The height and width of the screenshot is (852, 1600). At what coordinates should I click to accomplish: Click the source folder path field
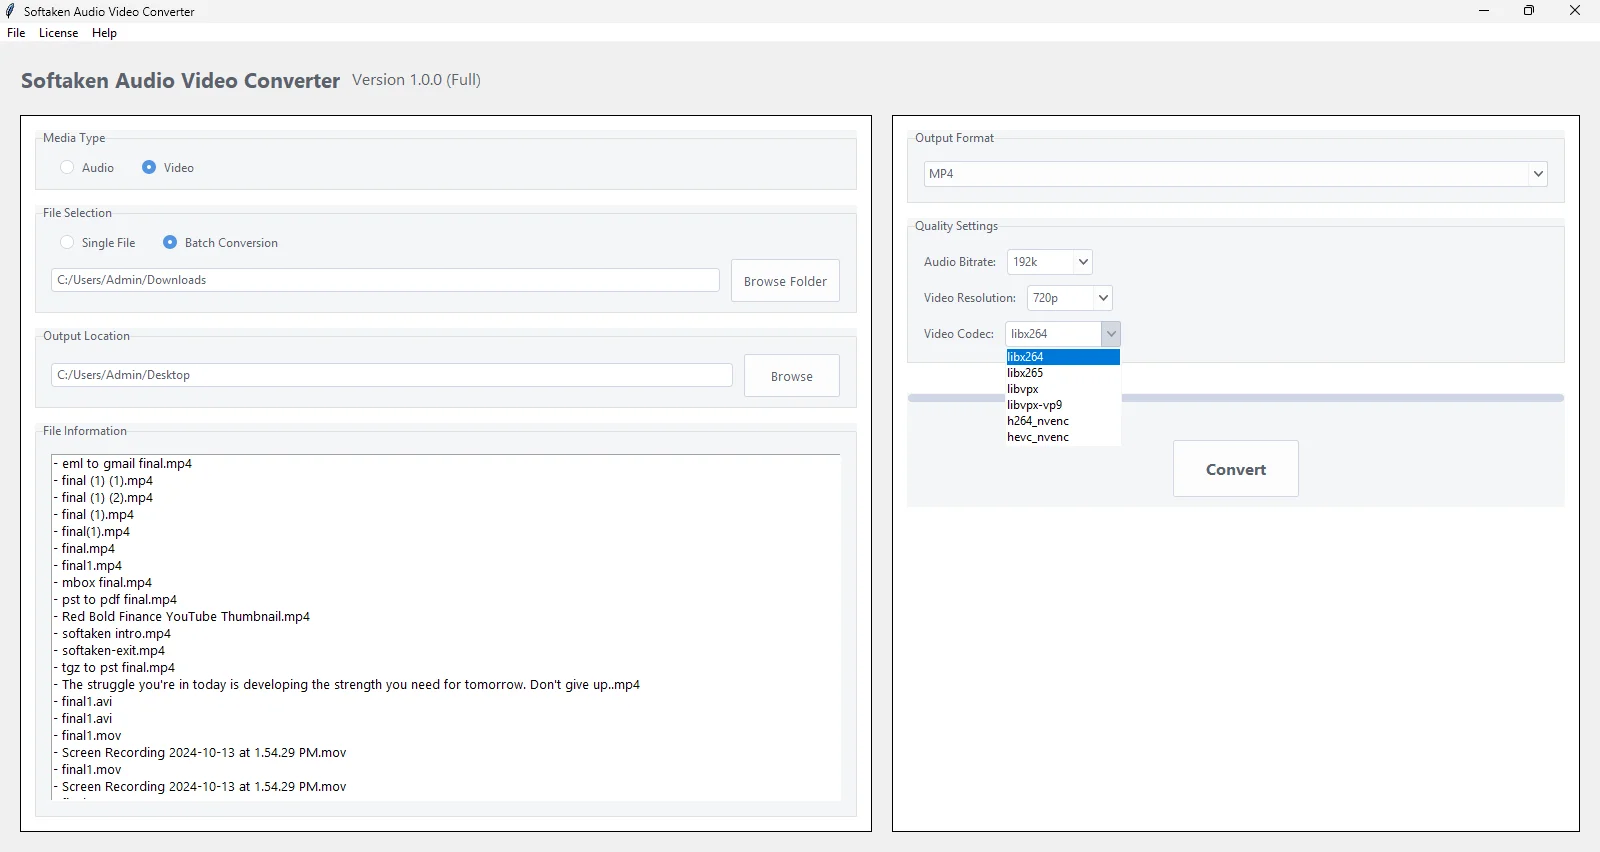[x=385, y=280]
